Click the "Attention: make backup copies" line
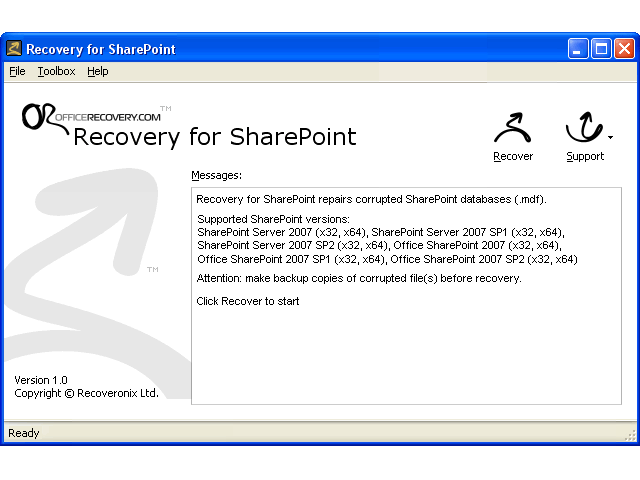 click(359, 278)
